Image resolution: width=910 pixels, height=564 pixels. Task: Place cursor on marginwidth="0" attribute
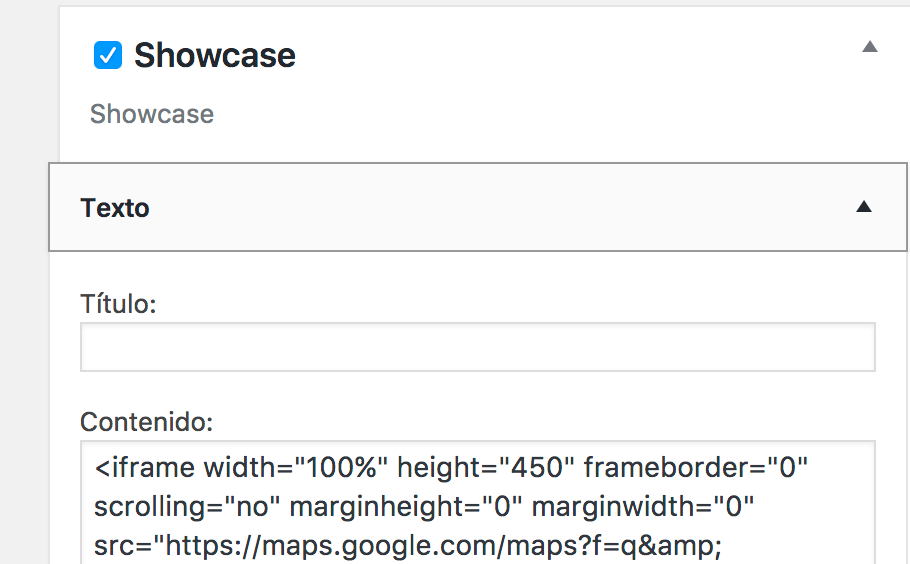(x=642, y=507)
